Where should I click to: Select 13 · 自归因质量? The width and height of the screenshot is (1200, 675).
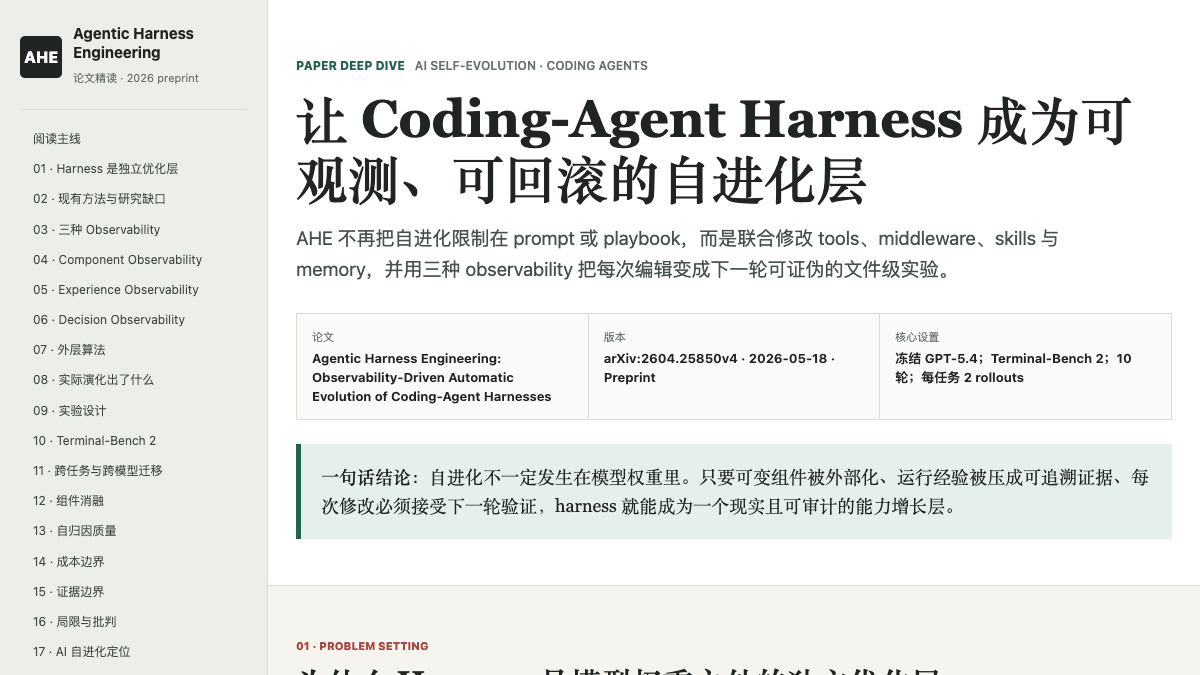(75, 530)
